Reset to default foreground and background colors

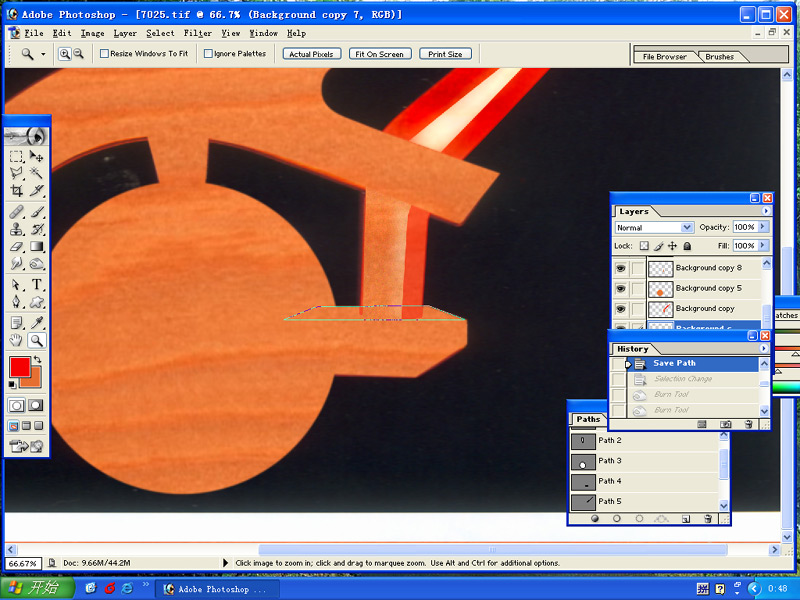12,384
